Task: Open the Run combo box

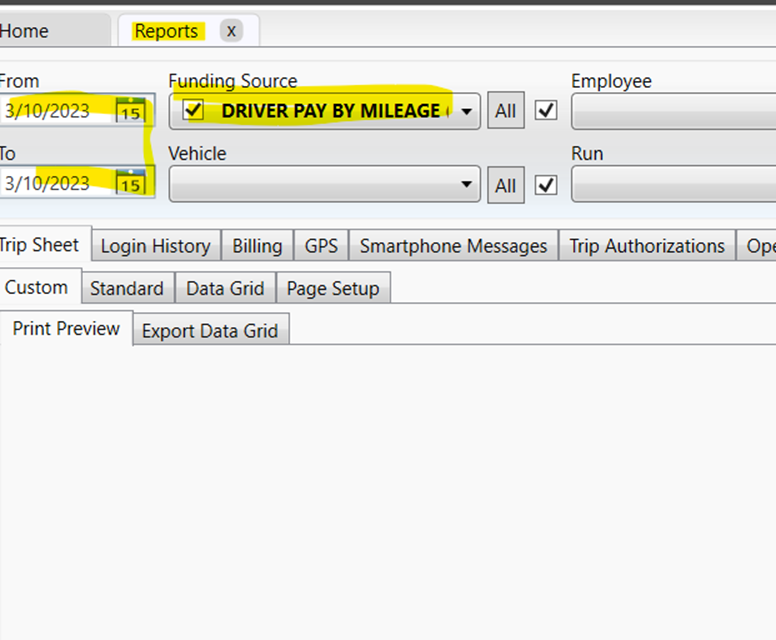Action: coord(674,184)
